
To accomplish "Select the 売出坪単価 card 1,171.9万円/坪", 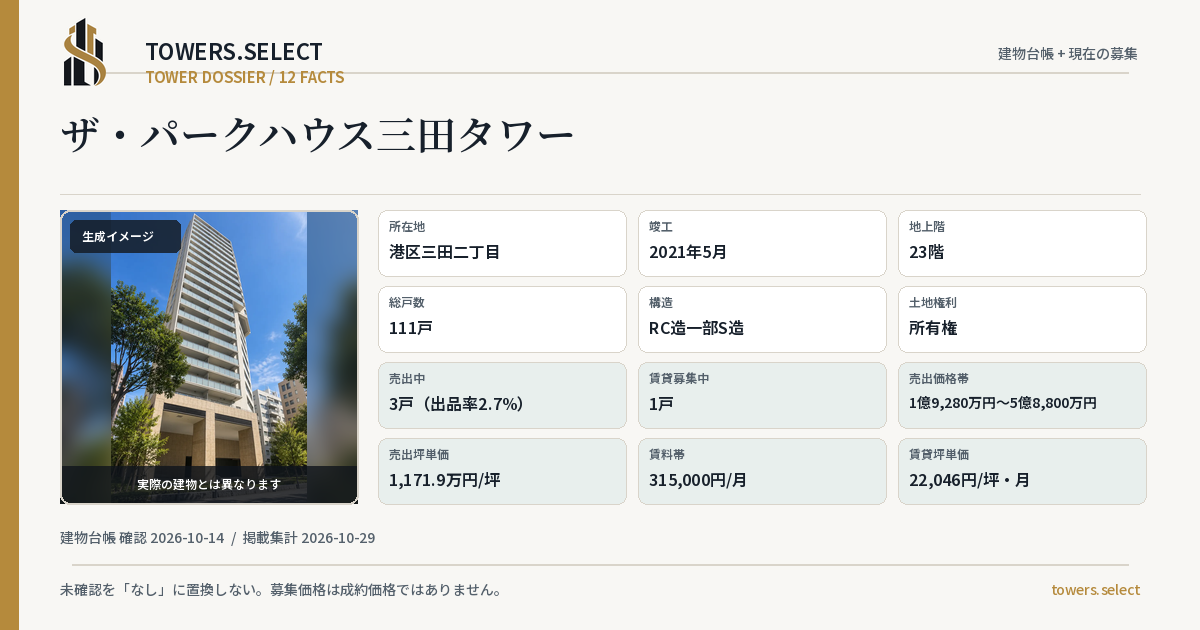I will 502,471.
